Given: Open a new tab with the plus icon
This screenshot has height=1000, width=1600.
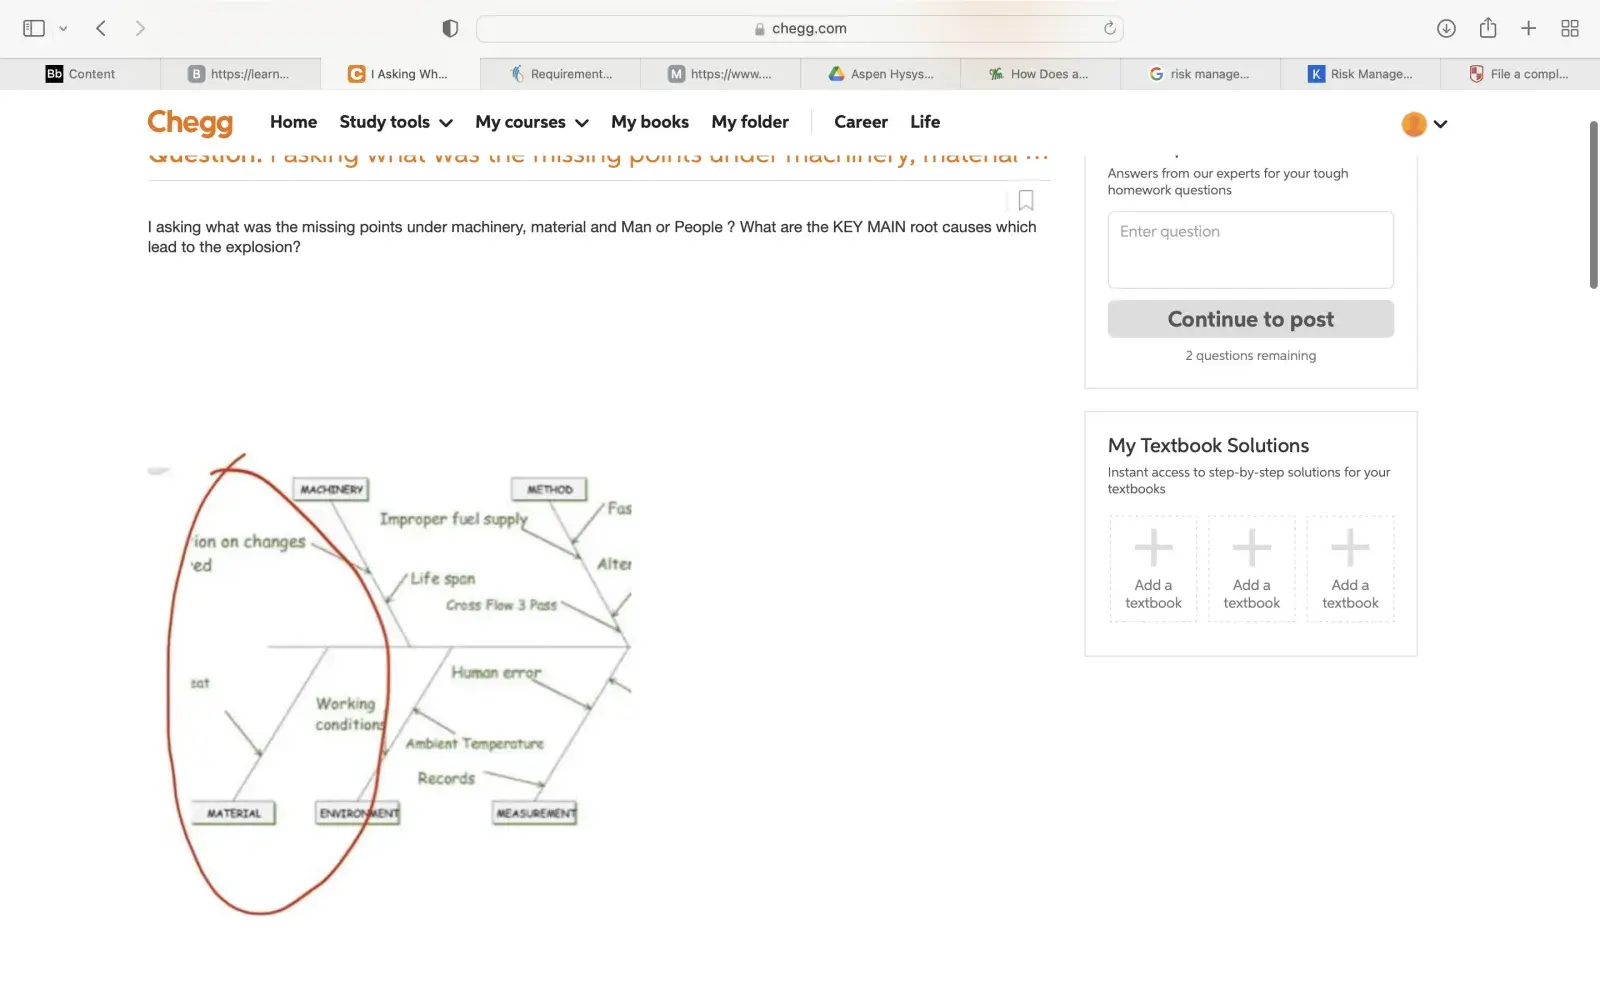Looking at the screenshot, I should tap(1528, 28).
